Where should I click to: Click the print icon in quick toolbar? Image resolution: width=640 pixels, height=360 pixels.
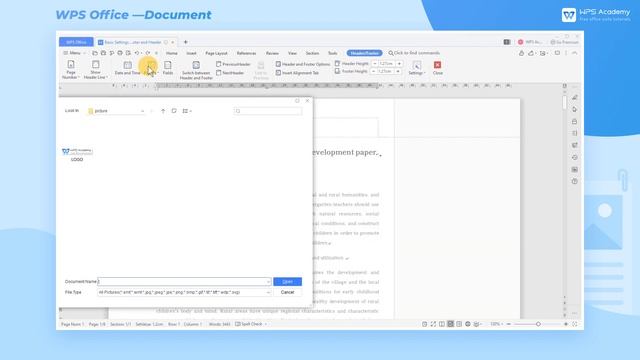click(120, 53)
